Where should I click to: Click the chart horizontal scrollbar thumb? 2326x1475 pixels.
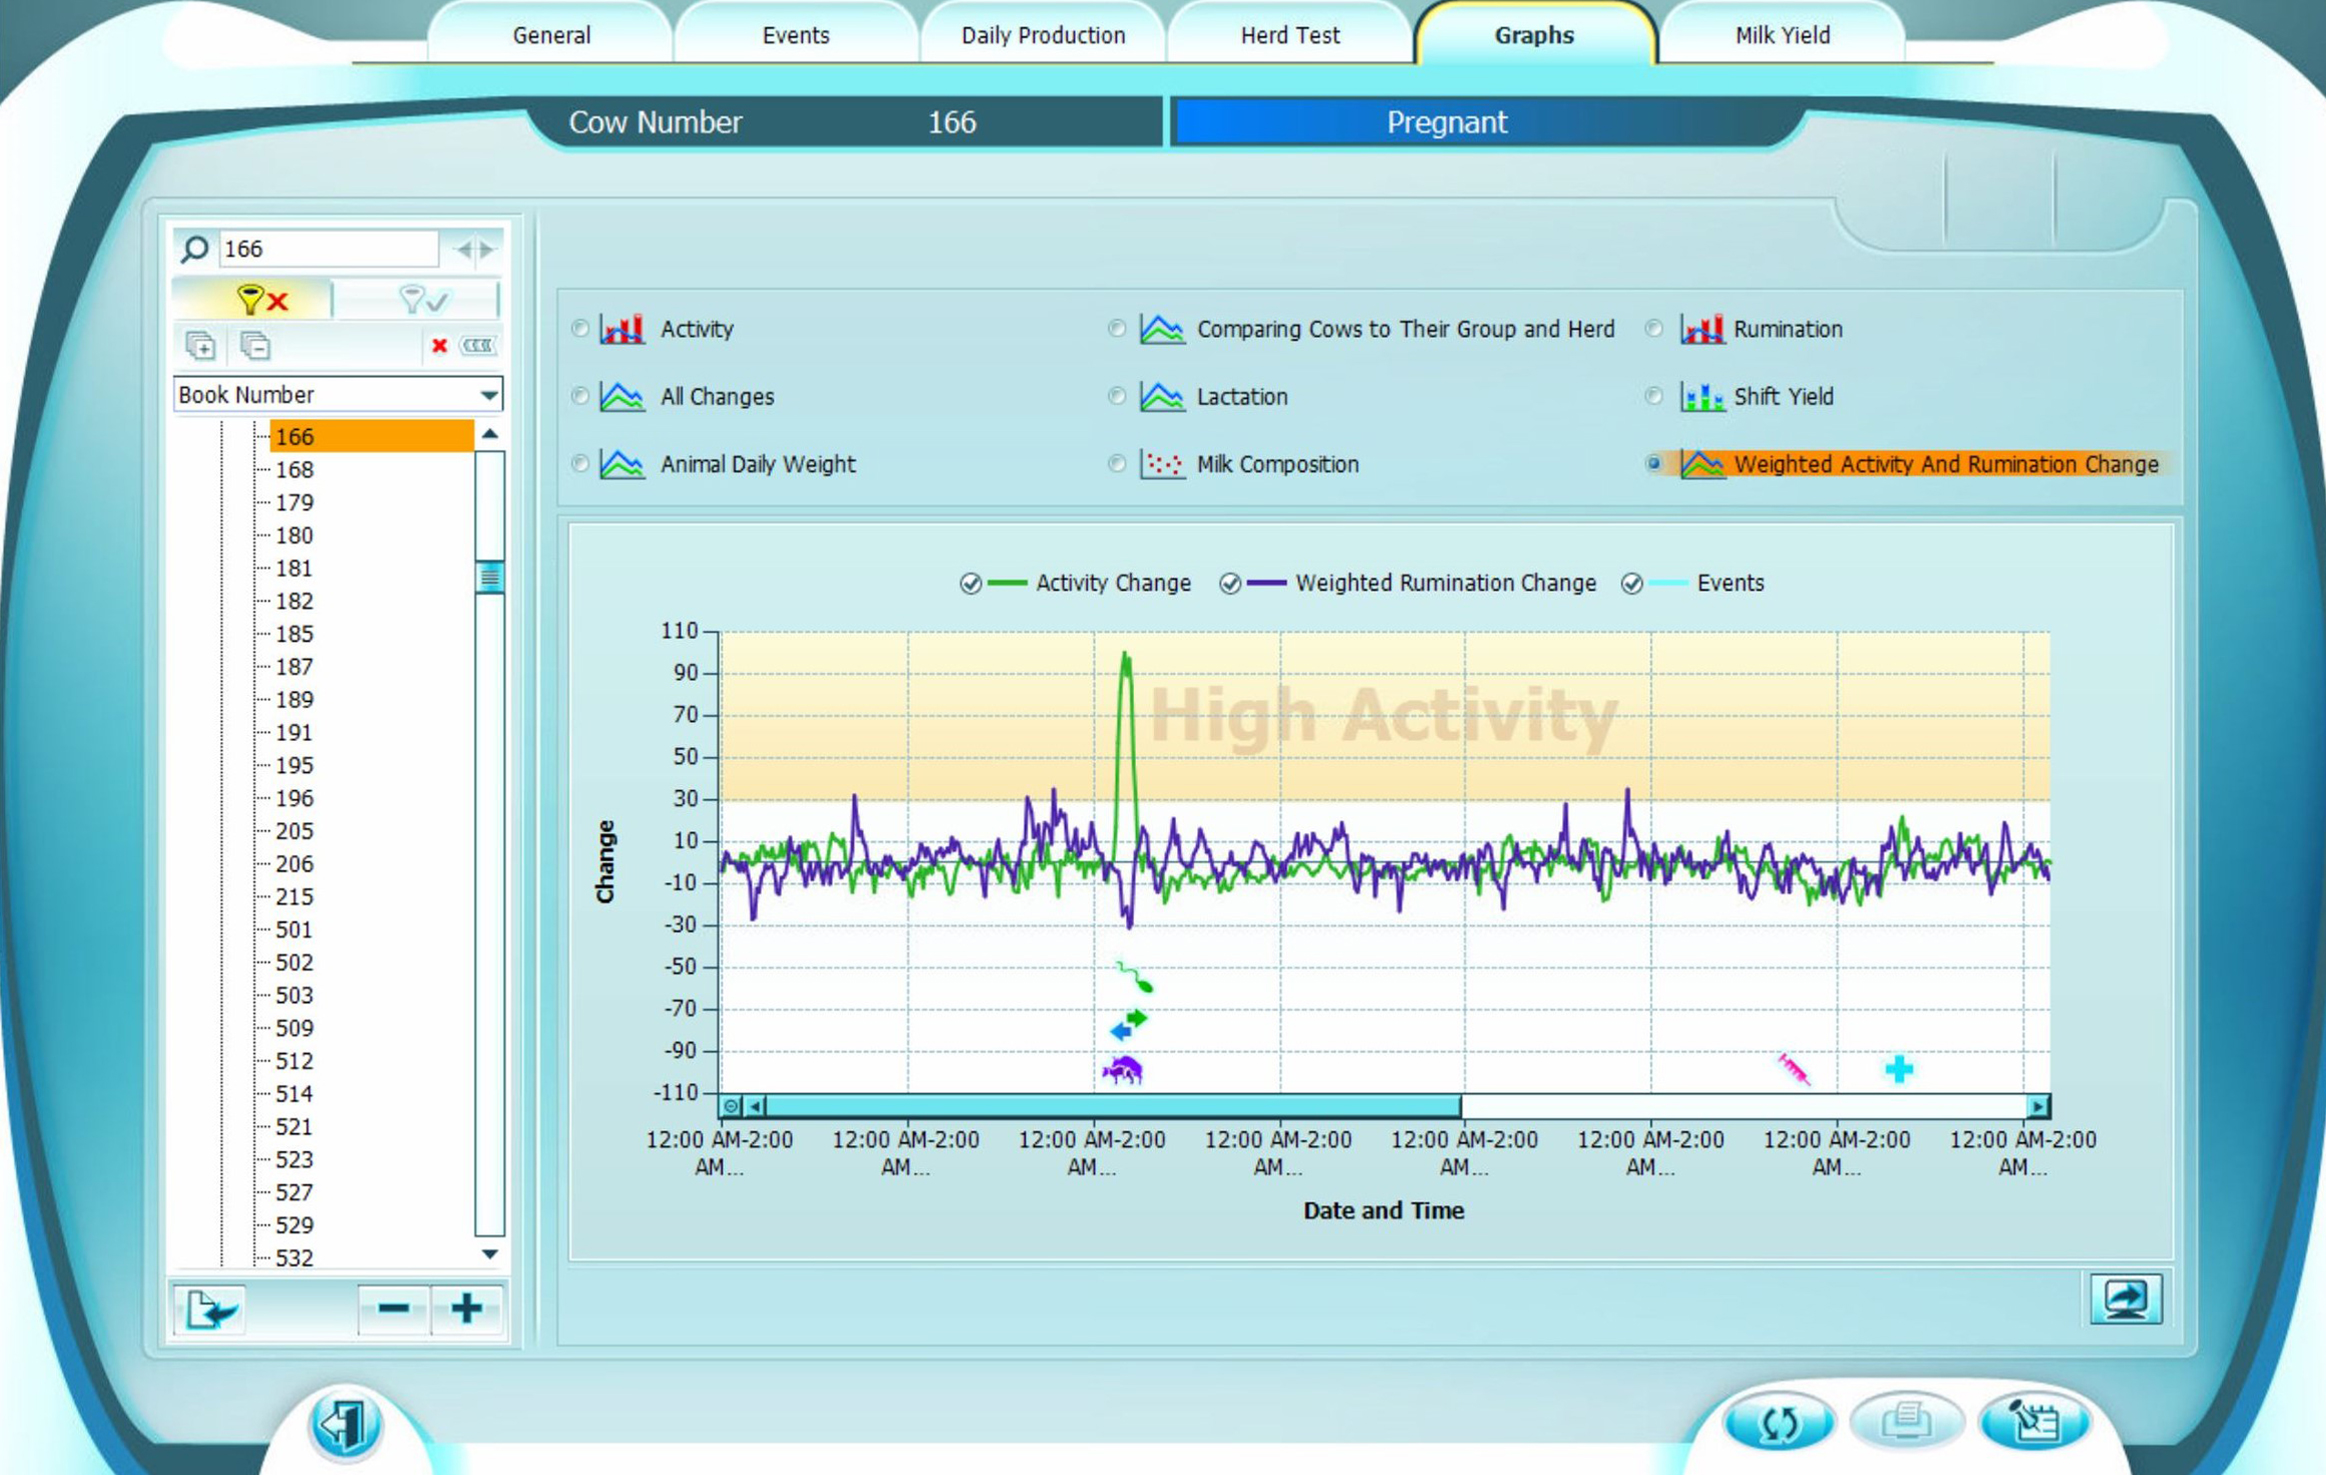1113,1106
